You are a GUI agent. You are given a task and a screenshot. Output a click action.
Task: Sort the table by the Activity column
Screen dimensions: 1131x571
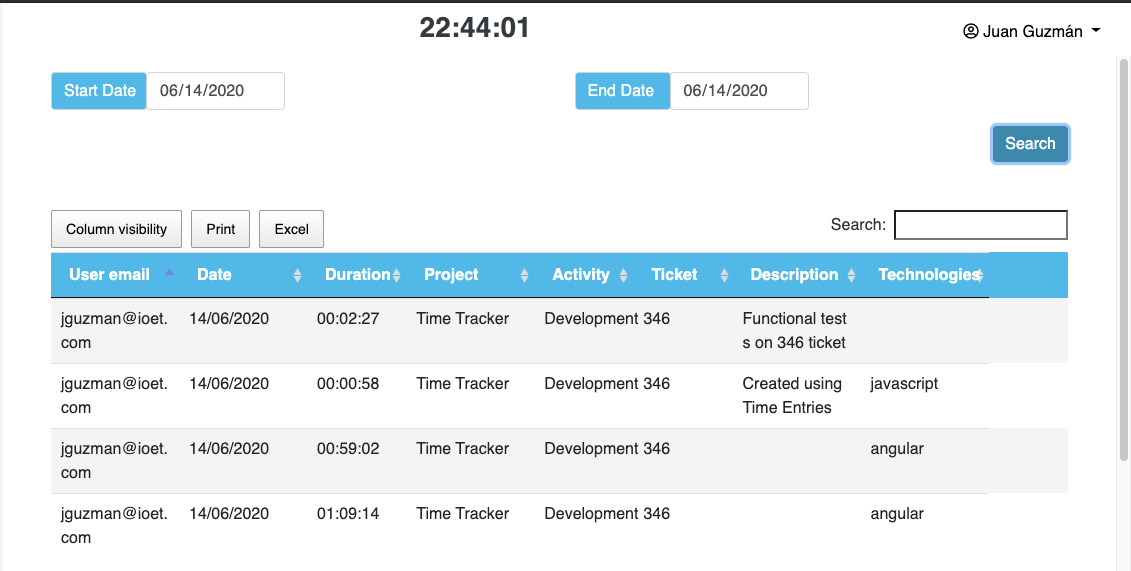[584, 275]
